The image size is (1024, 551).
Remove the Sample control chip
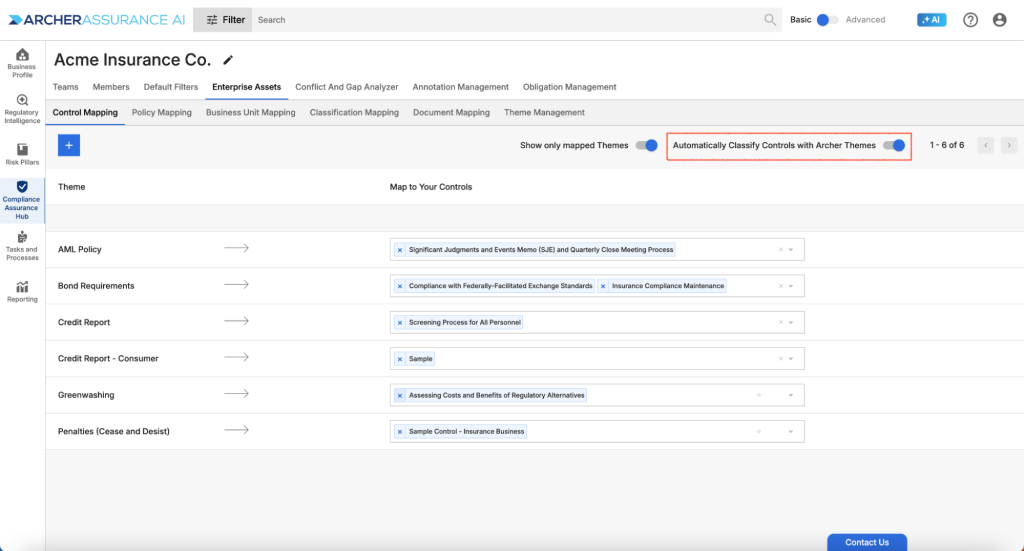coord(400,359)
